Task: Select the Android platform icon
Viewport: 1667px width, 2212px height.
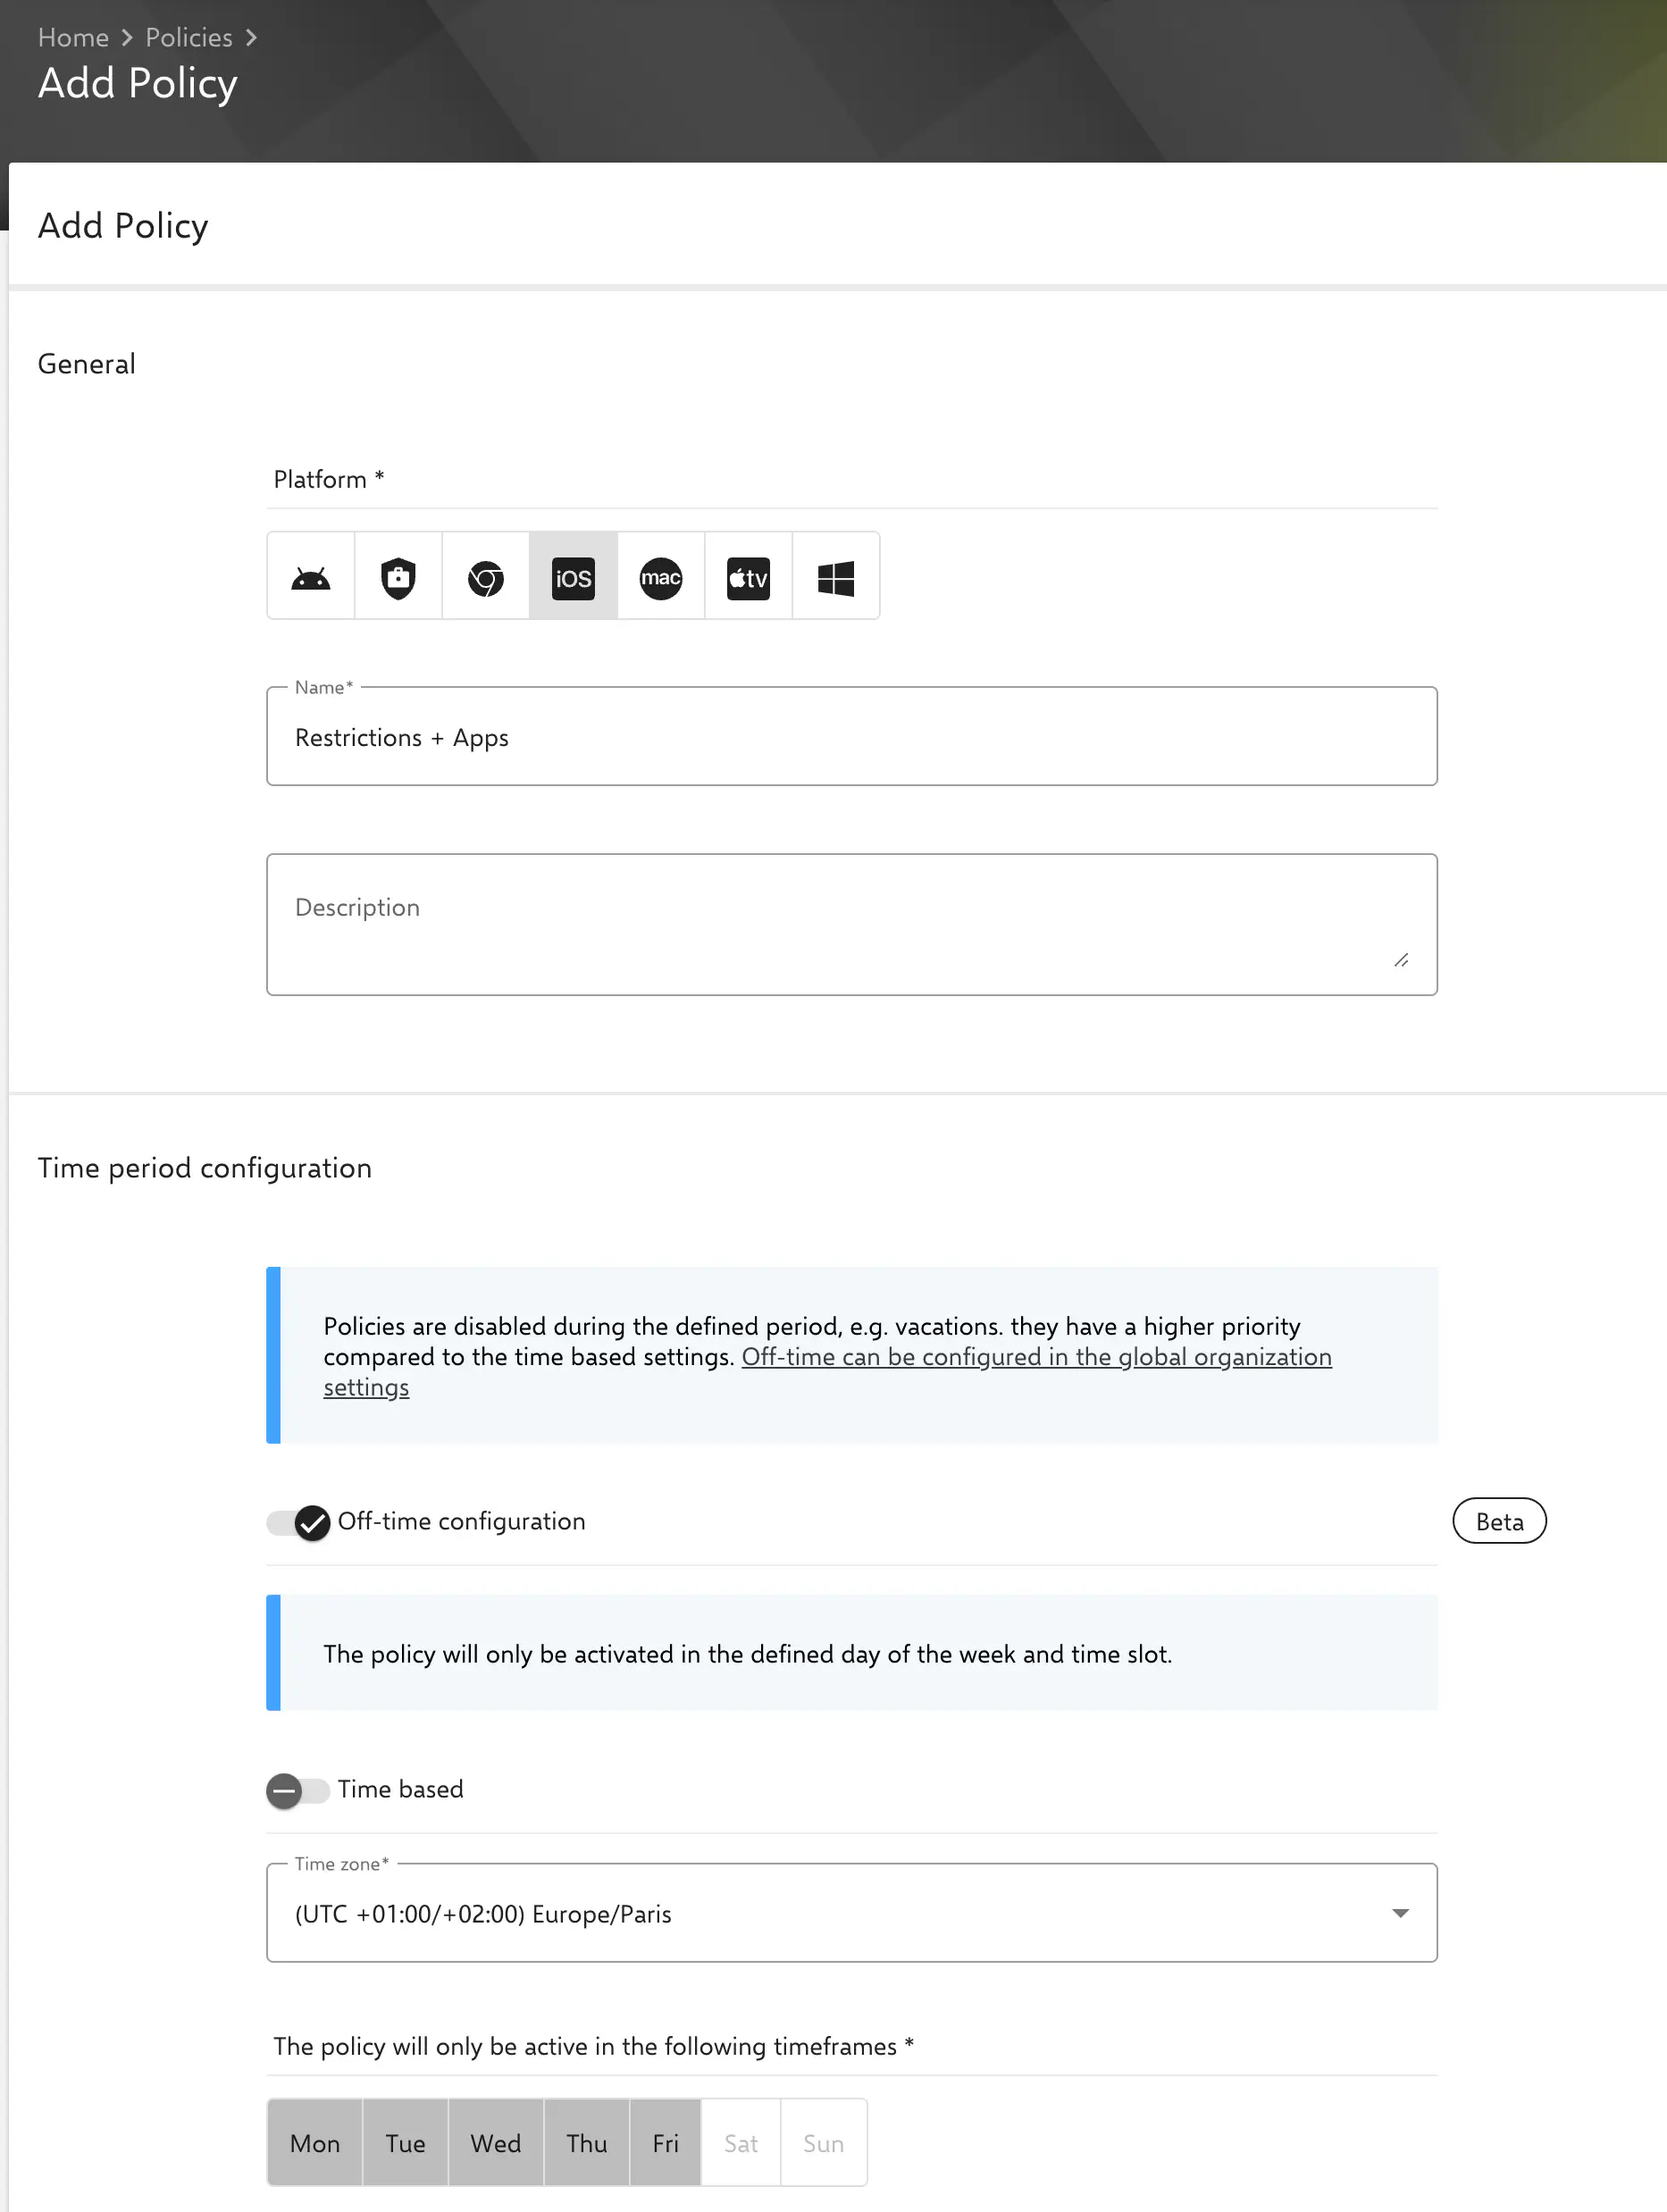Action: [311, 577]
